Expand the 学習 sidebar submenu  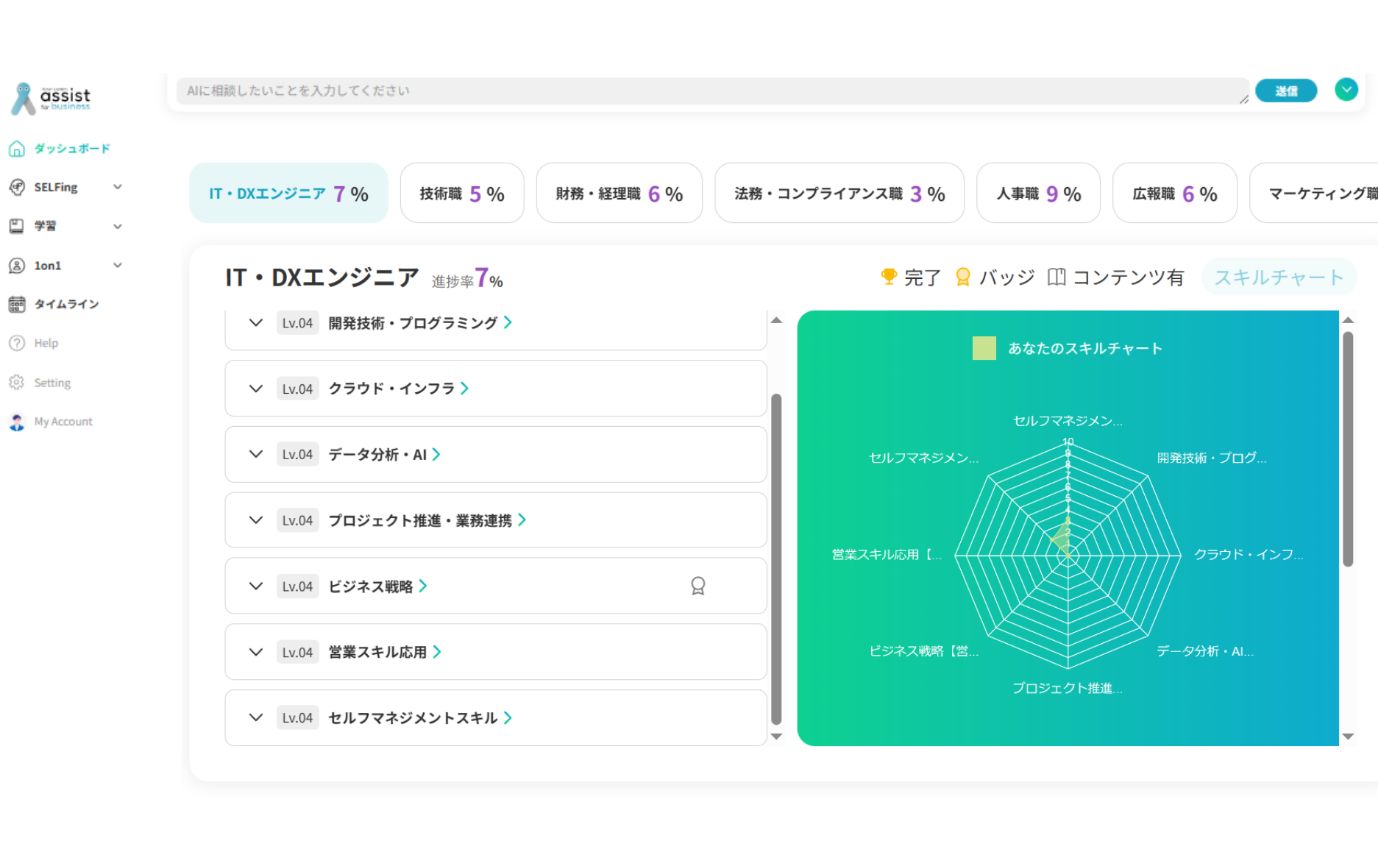[x=118, y=227]
